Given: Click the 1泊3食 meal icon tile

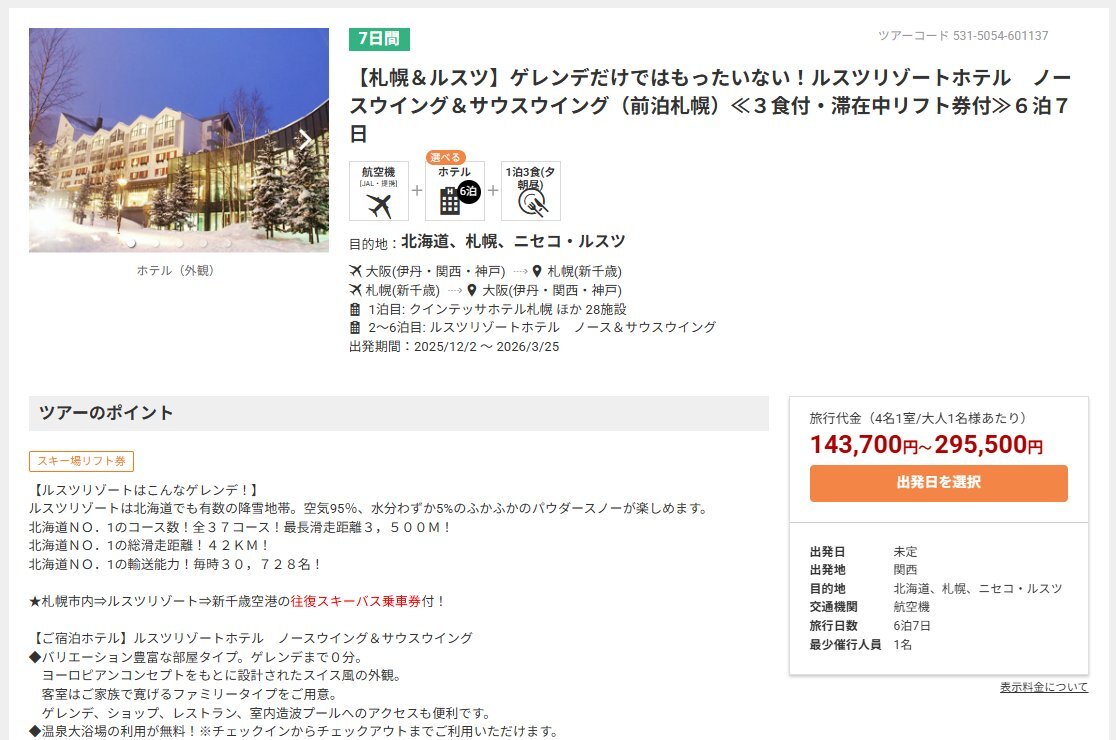Looking at the screenshot, I should point(531,191).
